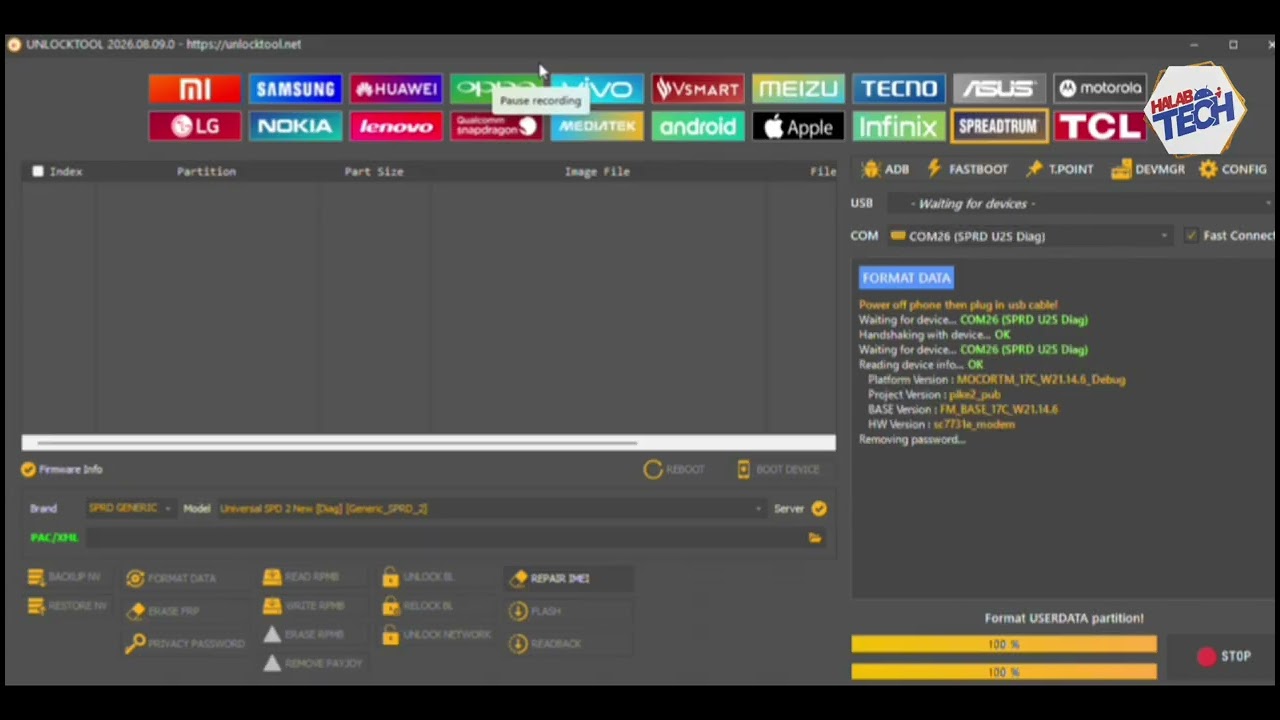Click the blue FORMAT DATA log heading

pos(906,278)
